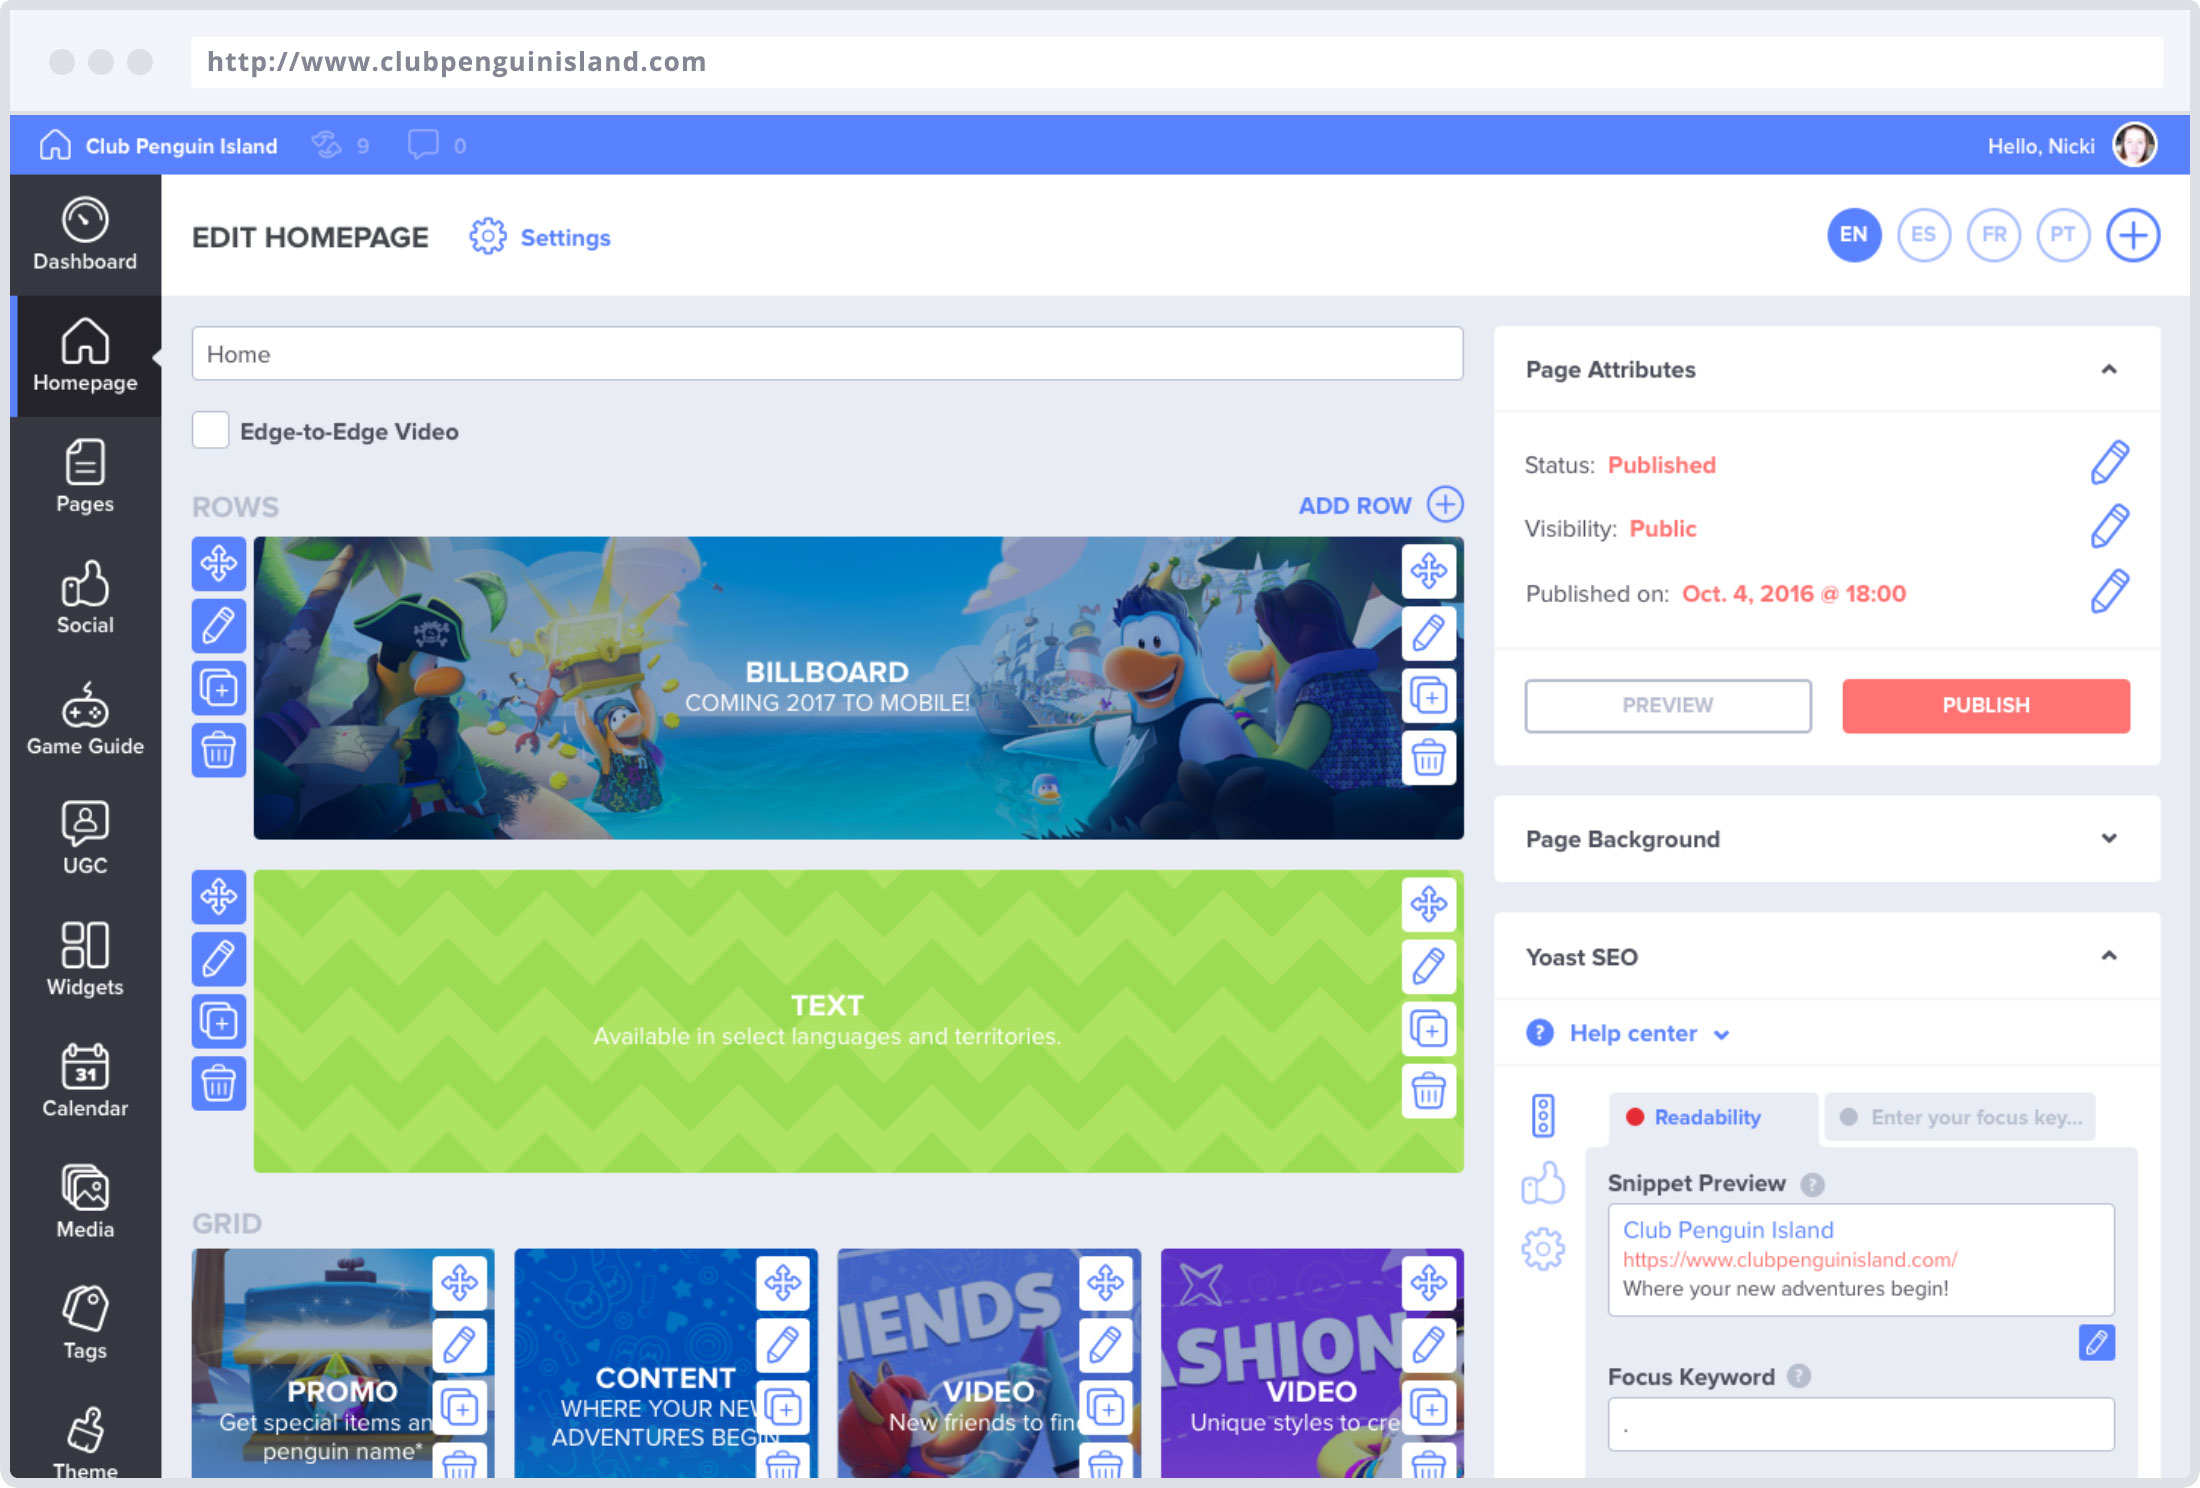Image resolution: width=2200 pixels, height=1488 pixels.
Task: Select the EN language tab
Action: click(1853, 235)
